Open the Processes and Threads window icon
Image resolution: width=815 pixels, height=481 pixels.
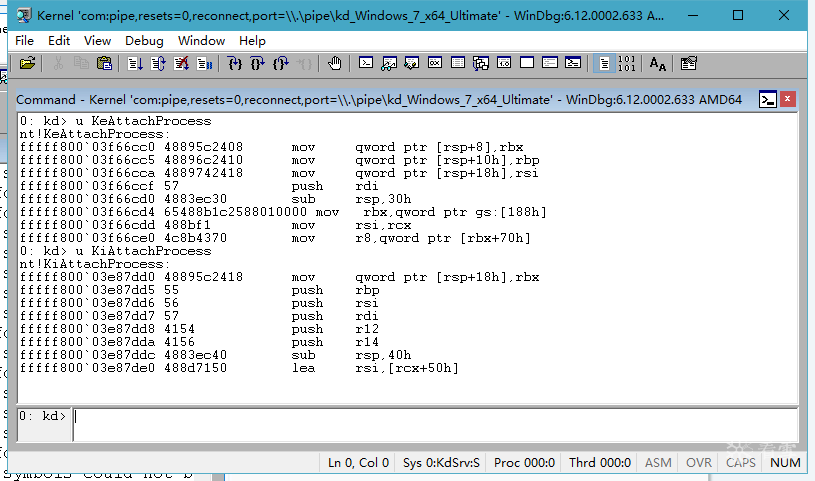tap(550, 63)
